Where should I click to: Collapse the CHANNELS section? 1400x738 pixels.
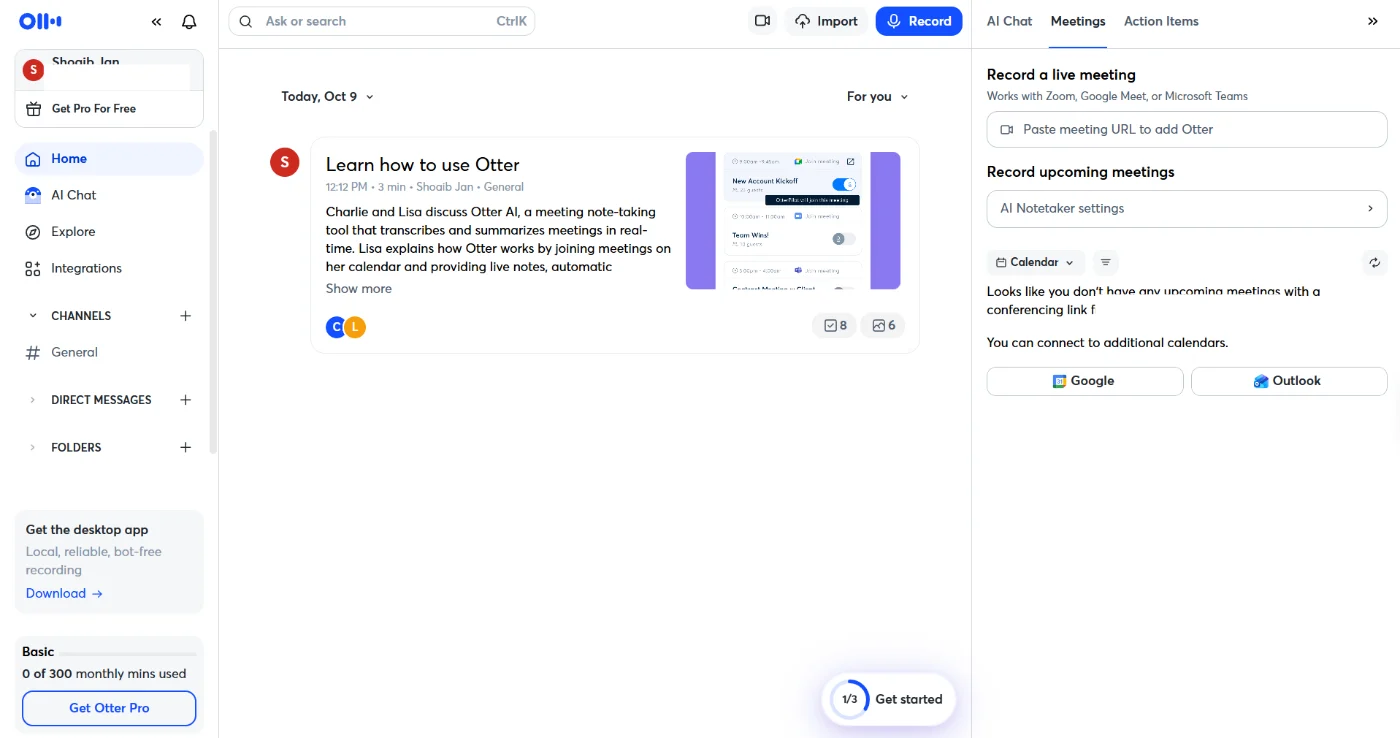[32, 316]
